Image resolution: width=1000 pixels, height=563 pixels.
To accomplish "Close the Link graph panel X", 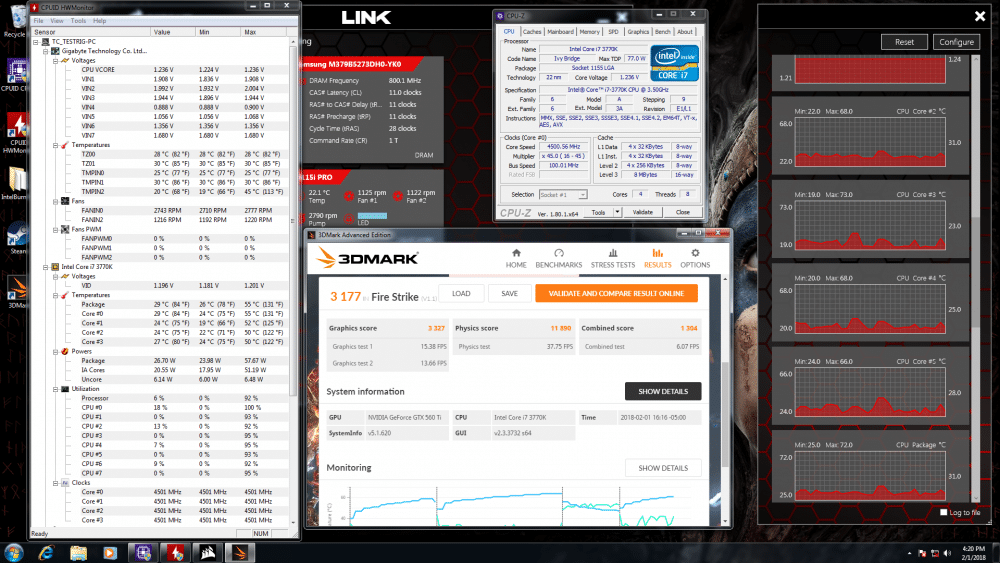I will pos(980,16).
